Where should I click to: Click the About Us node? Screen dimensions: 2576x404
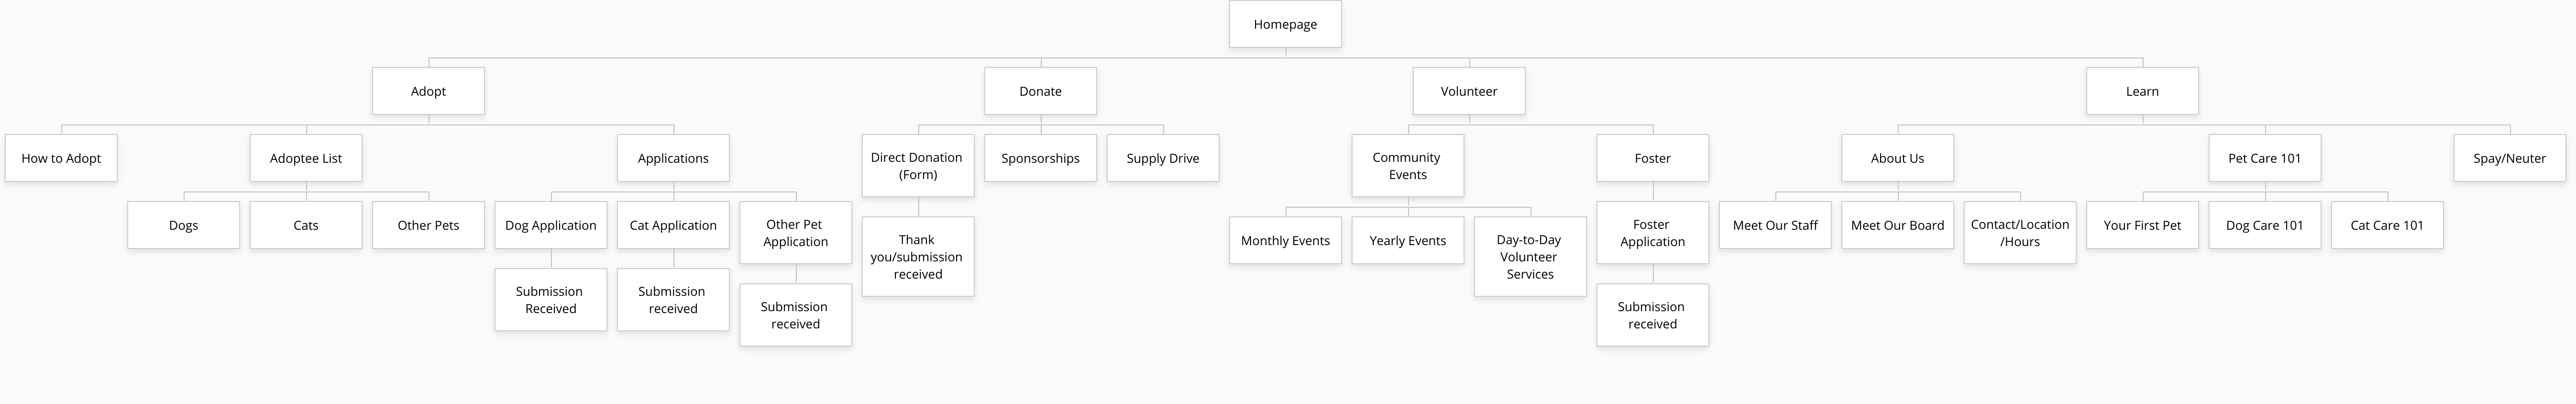pos(1897,158)
